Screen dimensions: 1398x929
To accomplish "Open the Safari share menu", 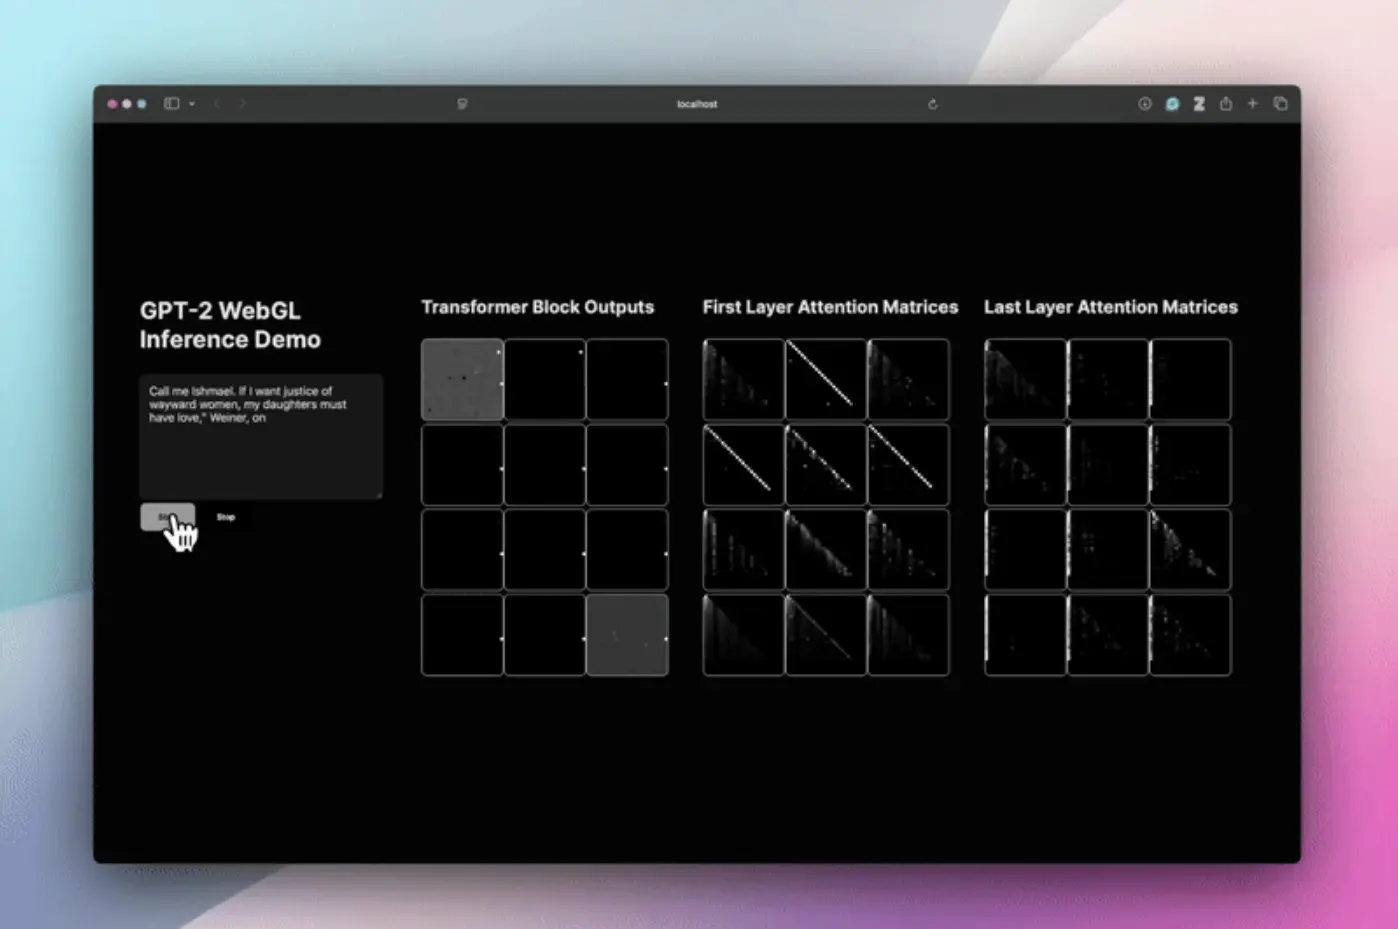I will pos(1226,103).
